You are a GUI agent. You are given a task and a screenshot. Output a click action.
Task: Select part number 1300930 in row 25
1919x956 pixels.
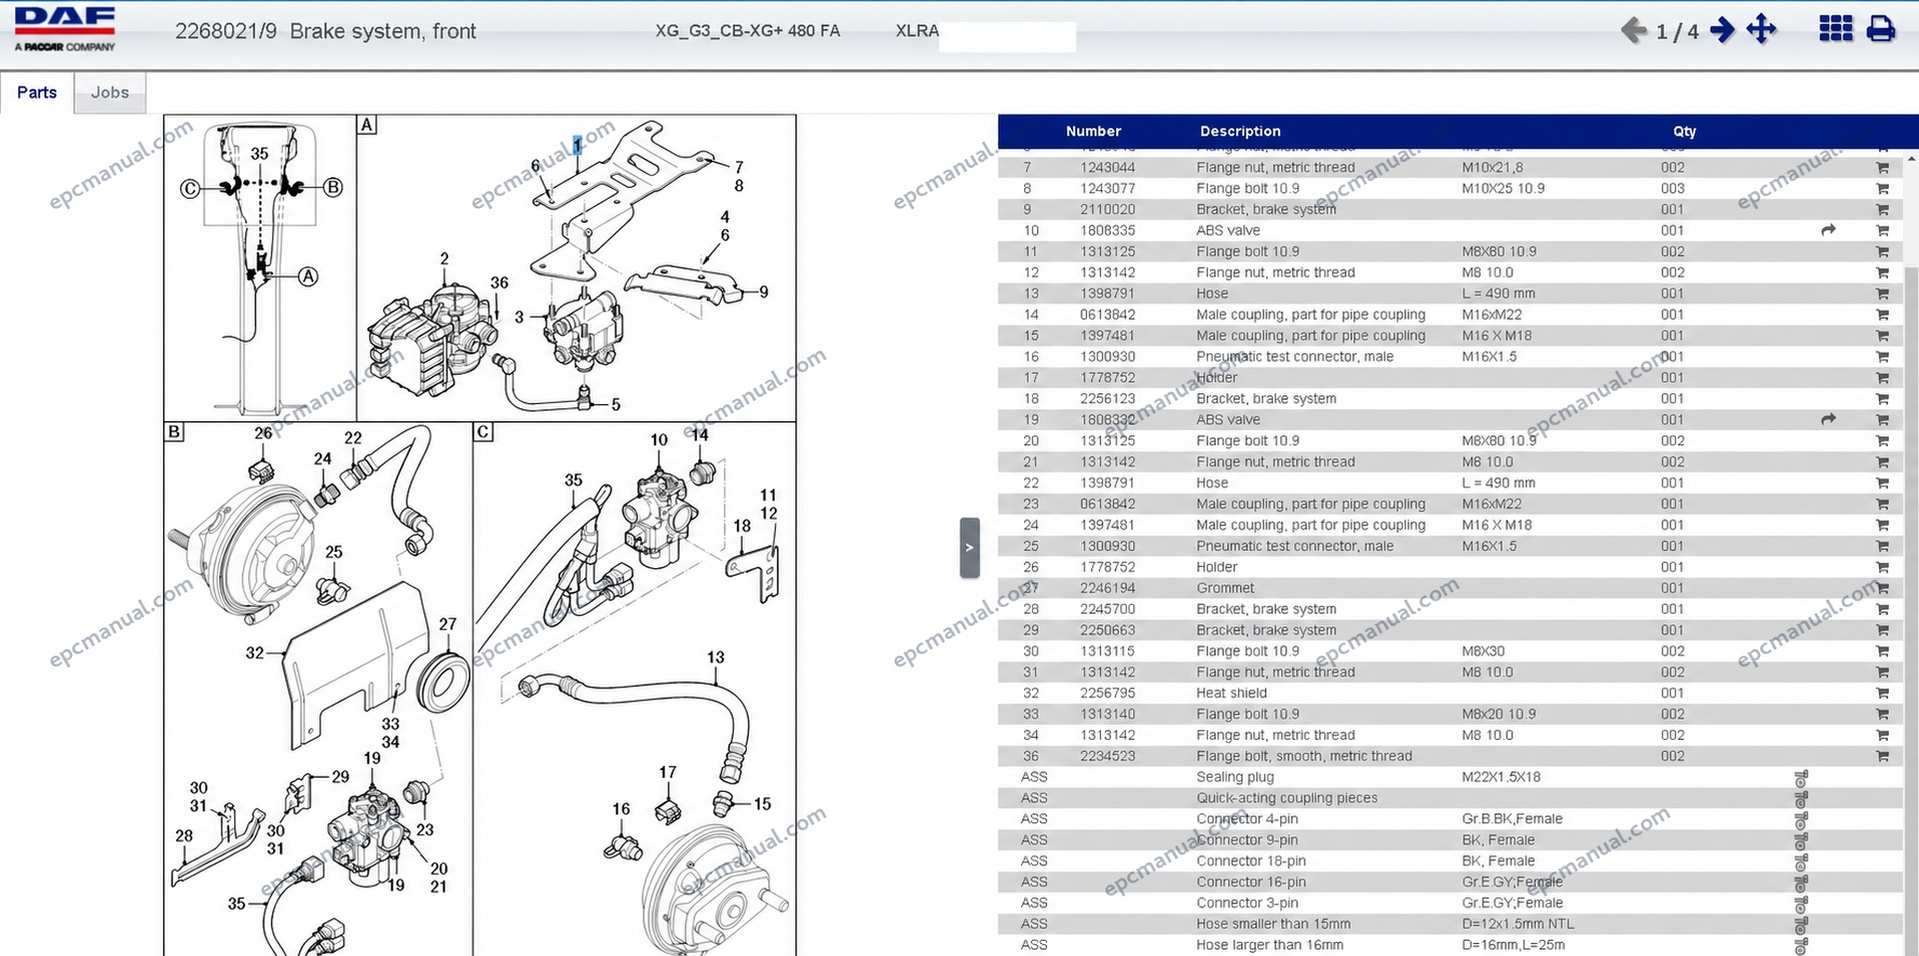(x=1107, y=546)
